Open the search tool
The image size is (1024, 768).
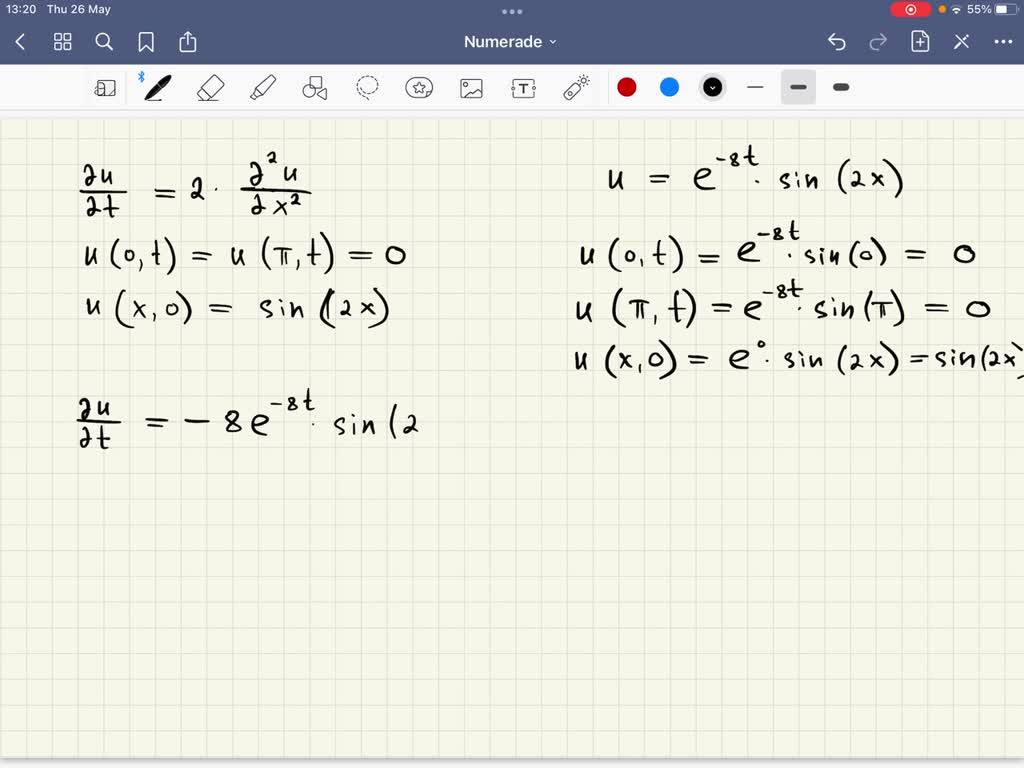click(x=104, y=42)
